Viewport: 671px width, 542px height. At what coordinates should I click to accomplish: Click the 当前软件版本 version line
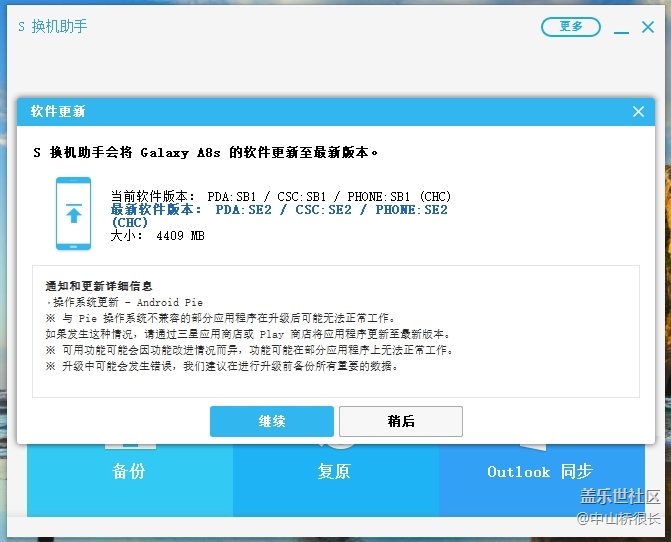point(279,195)
